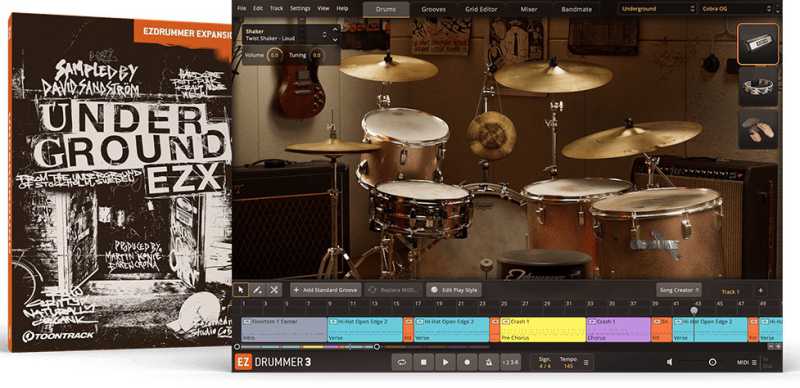Image resolution: width=800 pixels, height=388 pixels.
Task: Click bar number 17 on ruler
Action: (x=418, y=303)
